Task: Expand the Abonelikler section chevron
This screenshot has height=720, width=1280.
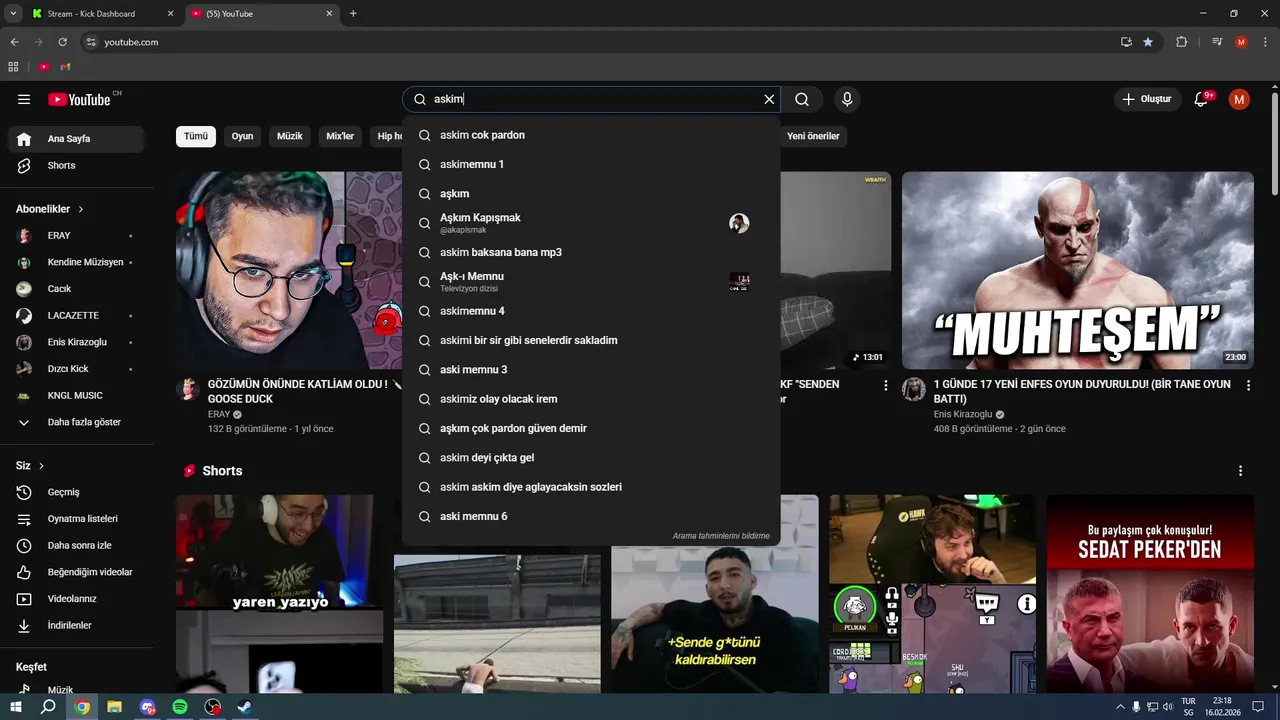Action: (80, 209)
